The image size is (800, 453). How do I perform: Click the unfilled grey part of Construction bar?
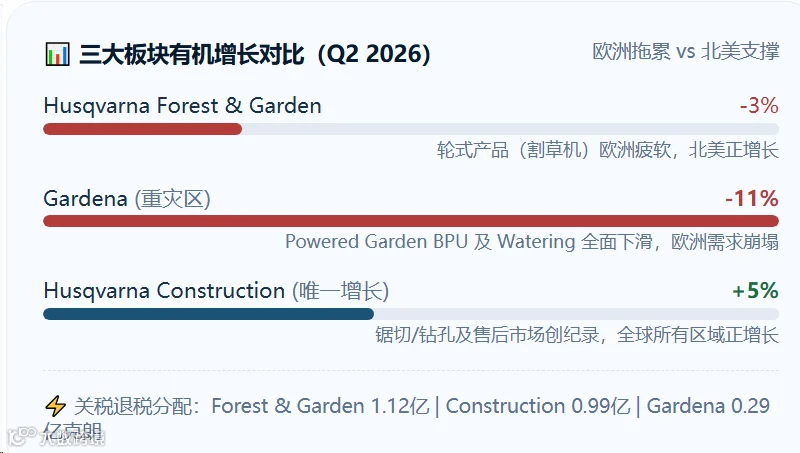pos(576,314)
